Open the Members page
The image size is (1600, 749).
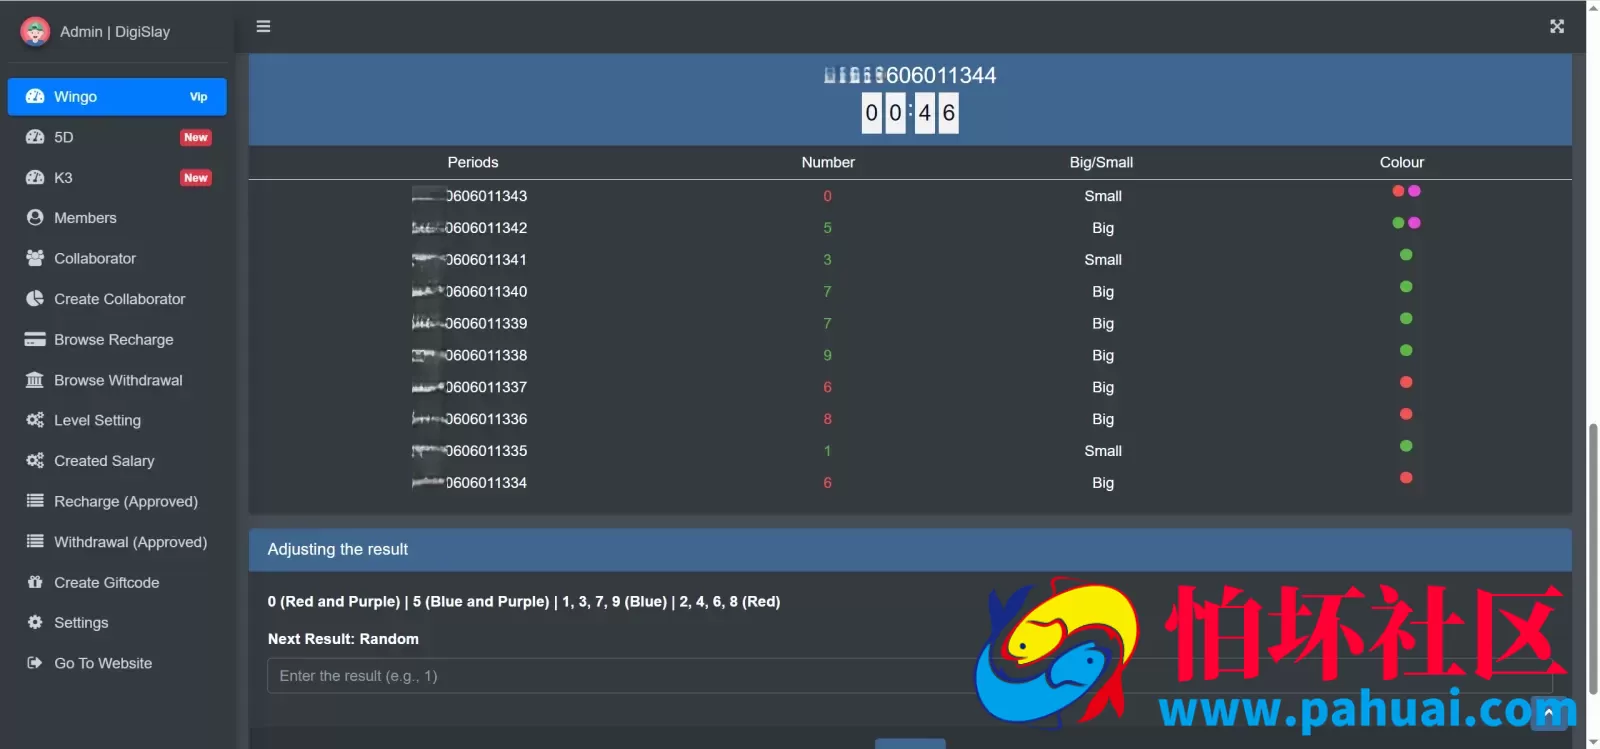click(117, 218)
